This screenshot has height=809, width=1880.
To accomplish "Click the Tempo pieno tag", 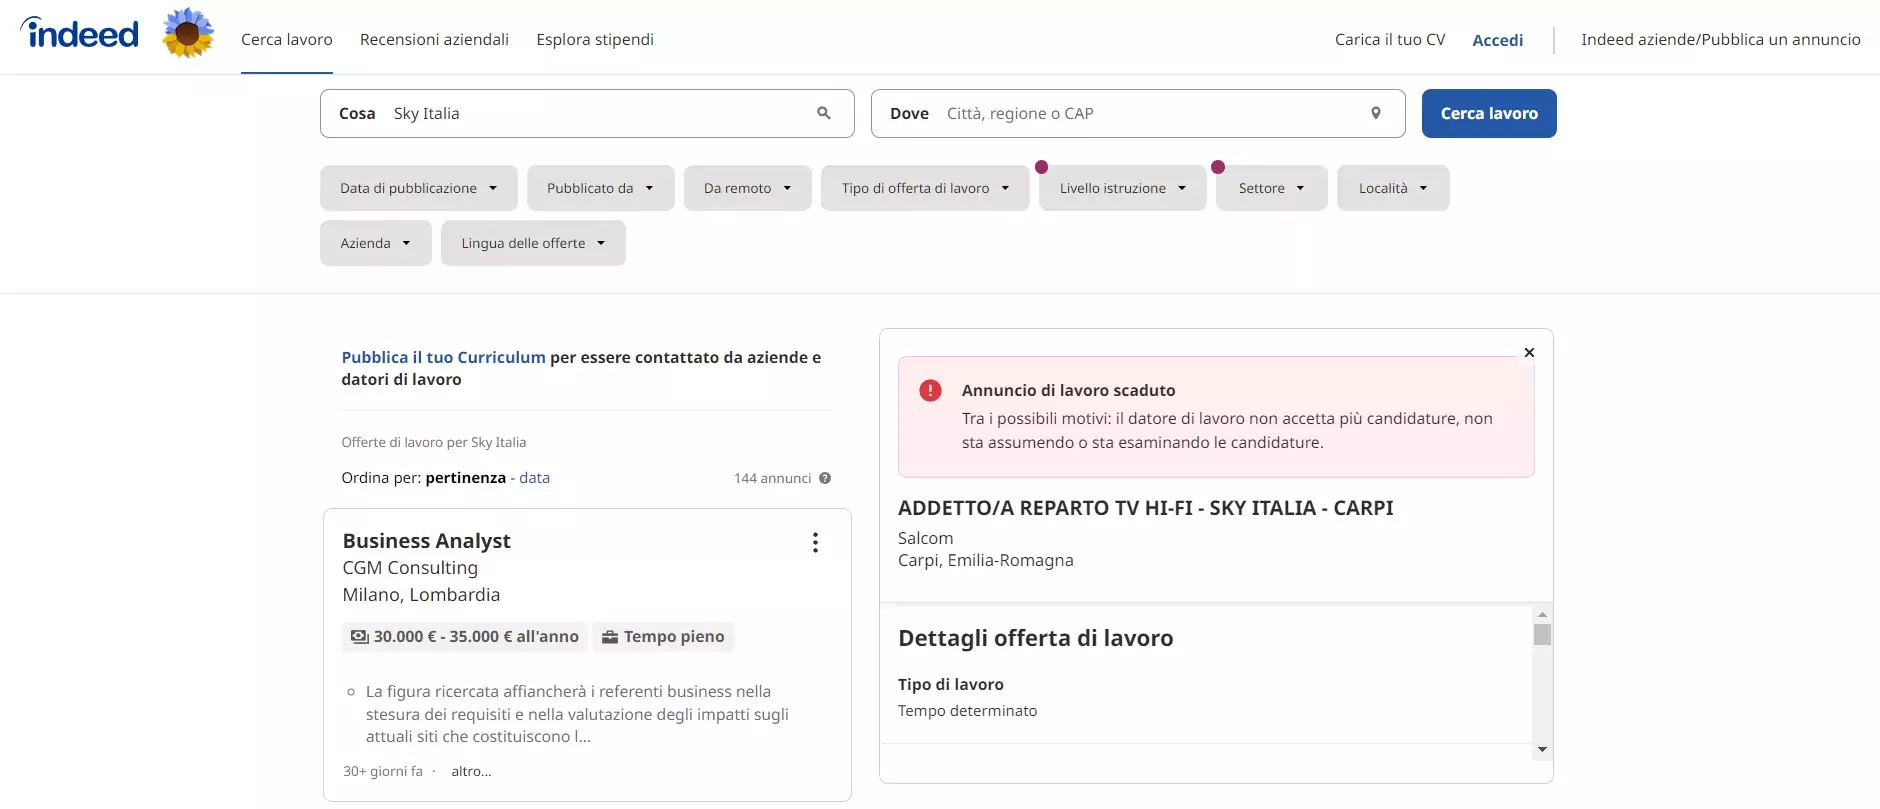I will coord(663,637).
